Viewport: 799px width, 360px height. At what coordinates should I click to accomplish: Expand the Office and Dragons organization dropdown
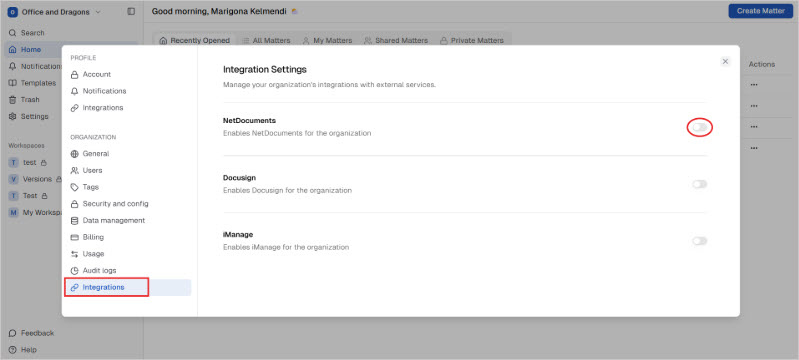click(54, 12)
